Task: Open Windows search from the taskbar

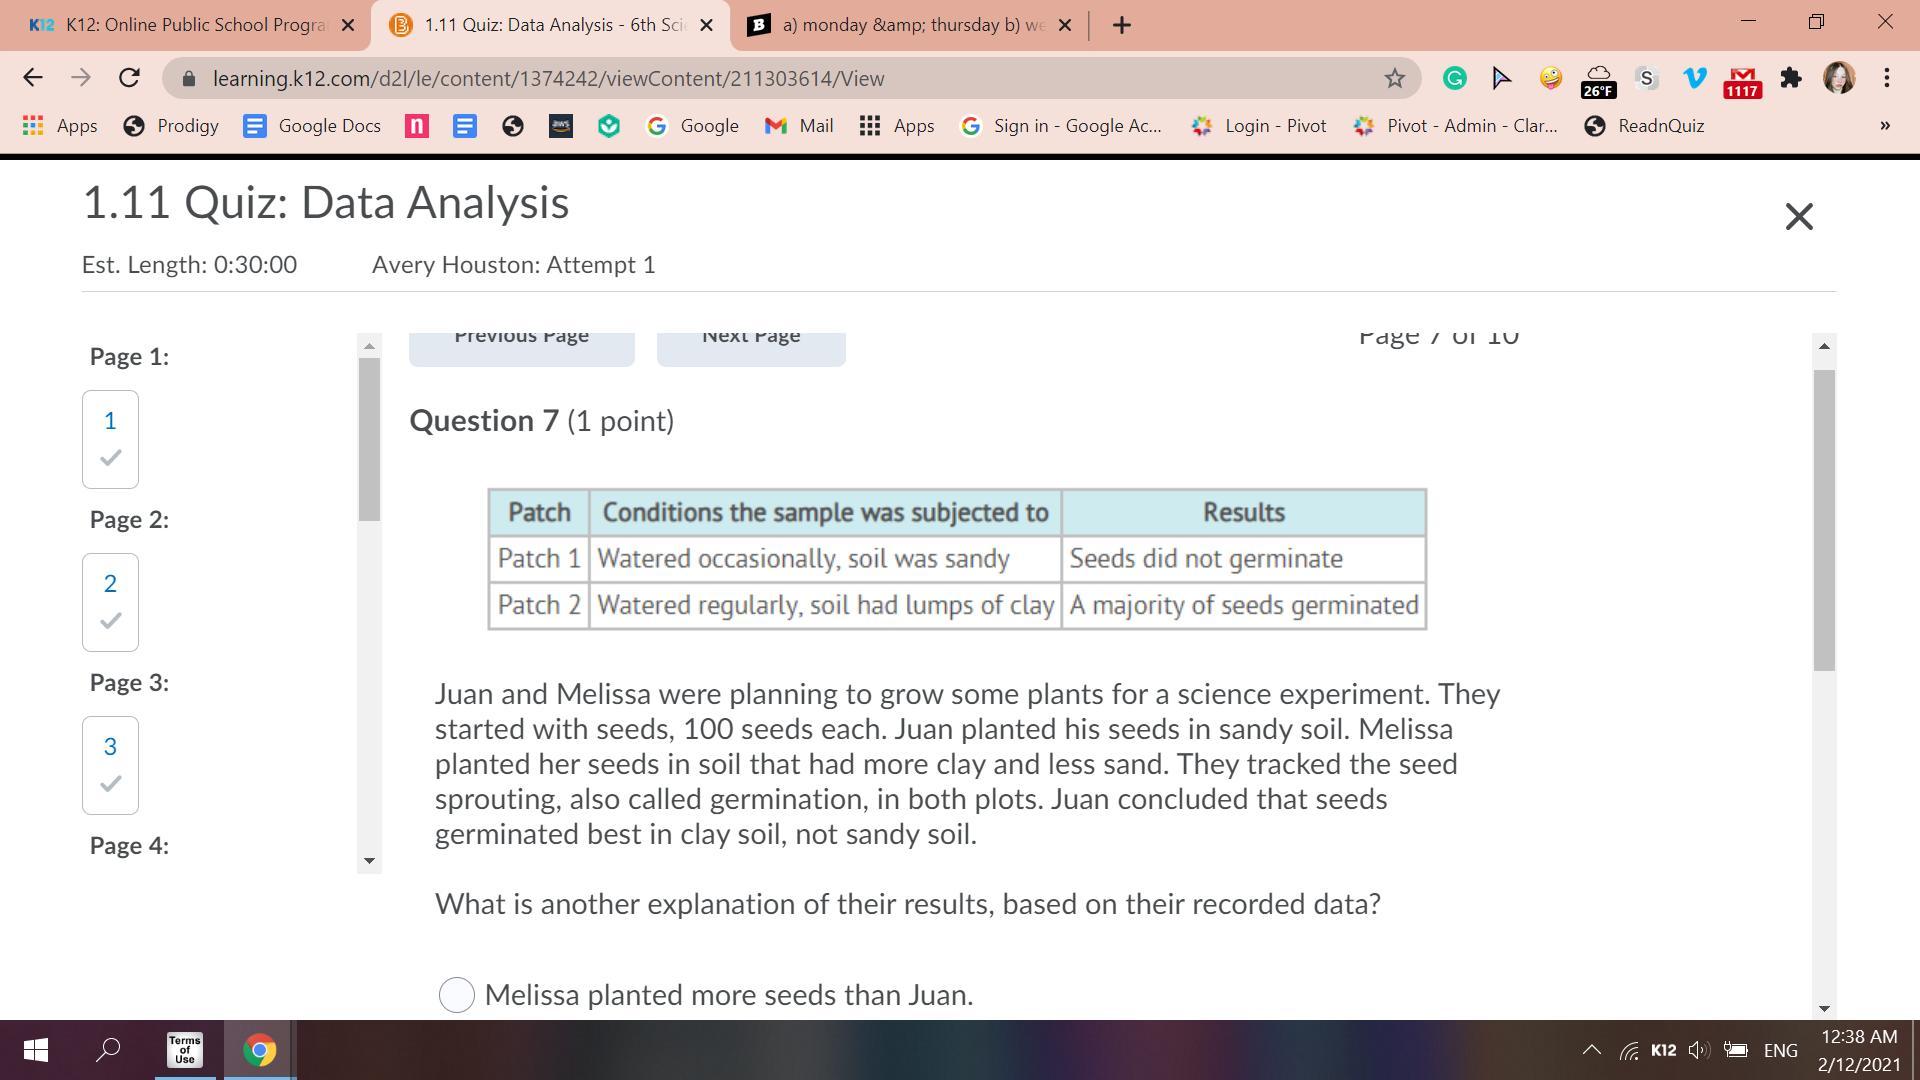Action: click(108, 1050)
